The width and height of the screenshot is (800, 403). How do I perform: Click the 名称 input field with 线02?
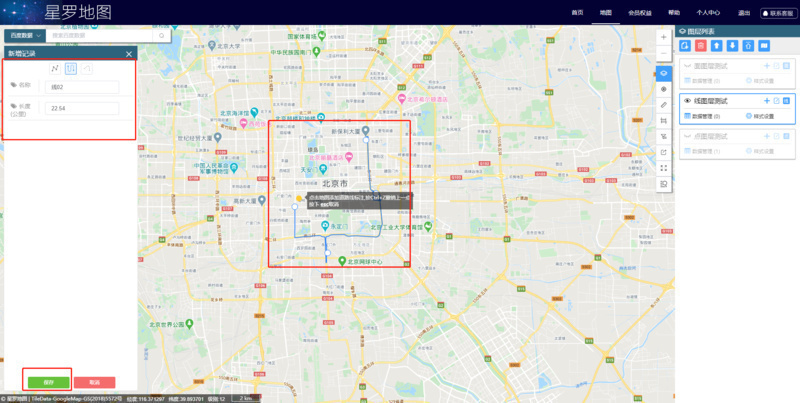(x=82, y=87)
